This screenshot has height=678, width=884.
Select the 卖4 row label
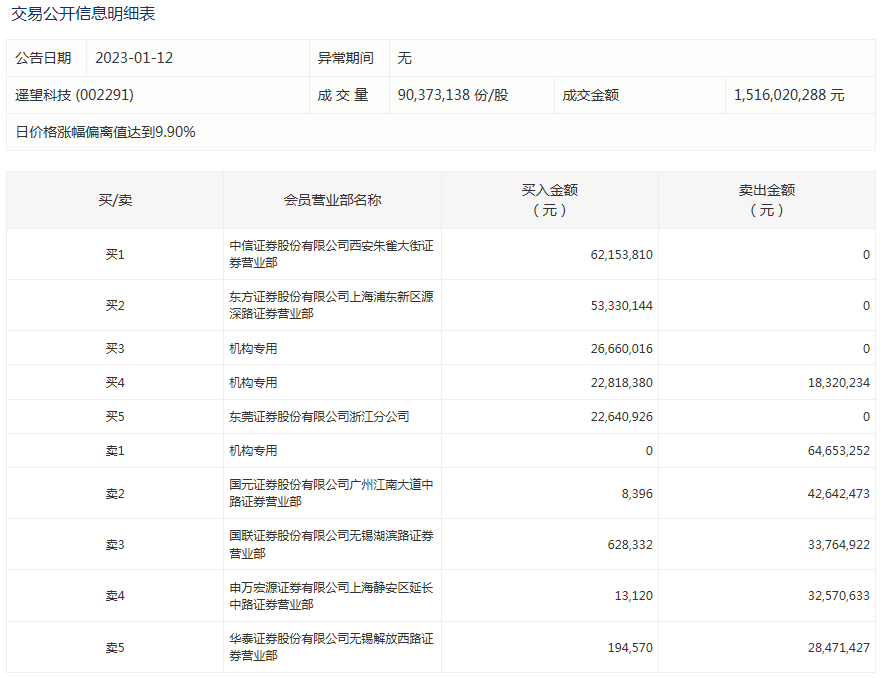pyautogui.click(x=115, y=595)
